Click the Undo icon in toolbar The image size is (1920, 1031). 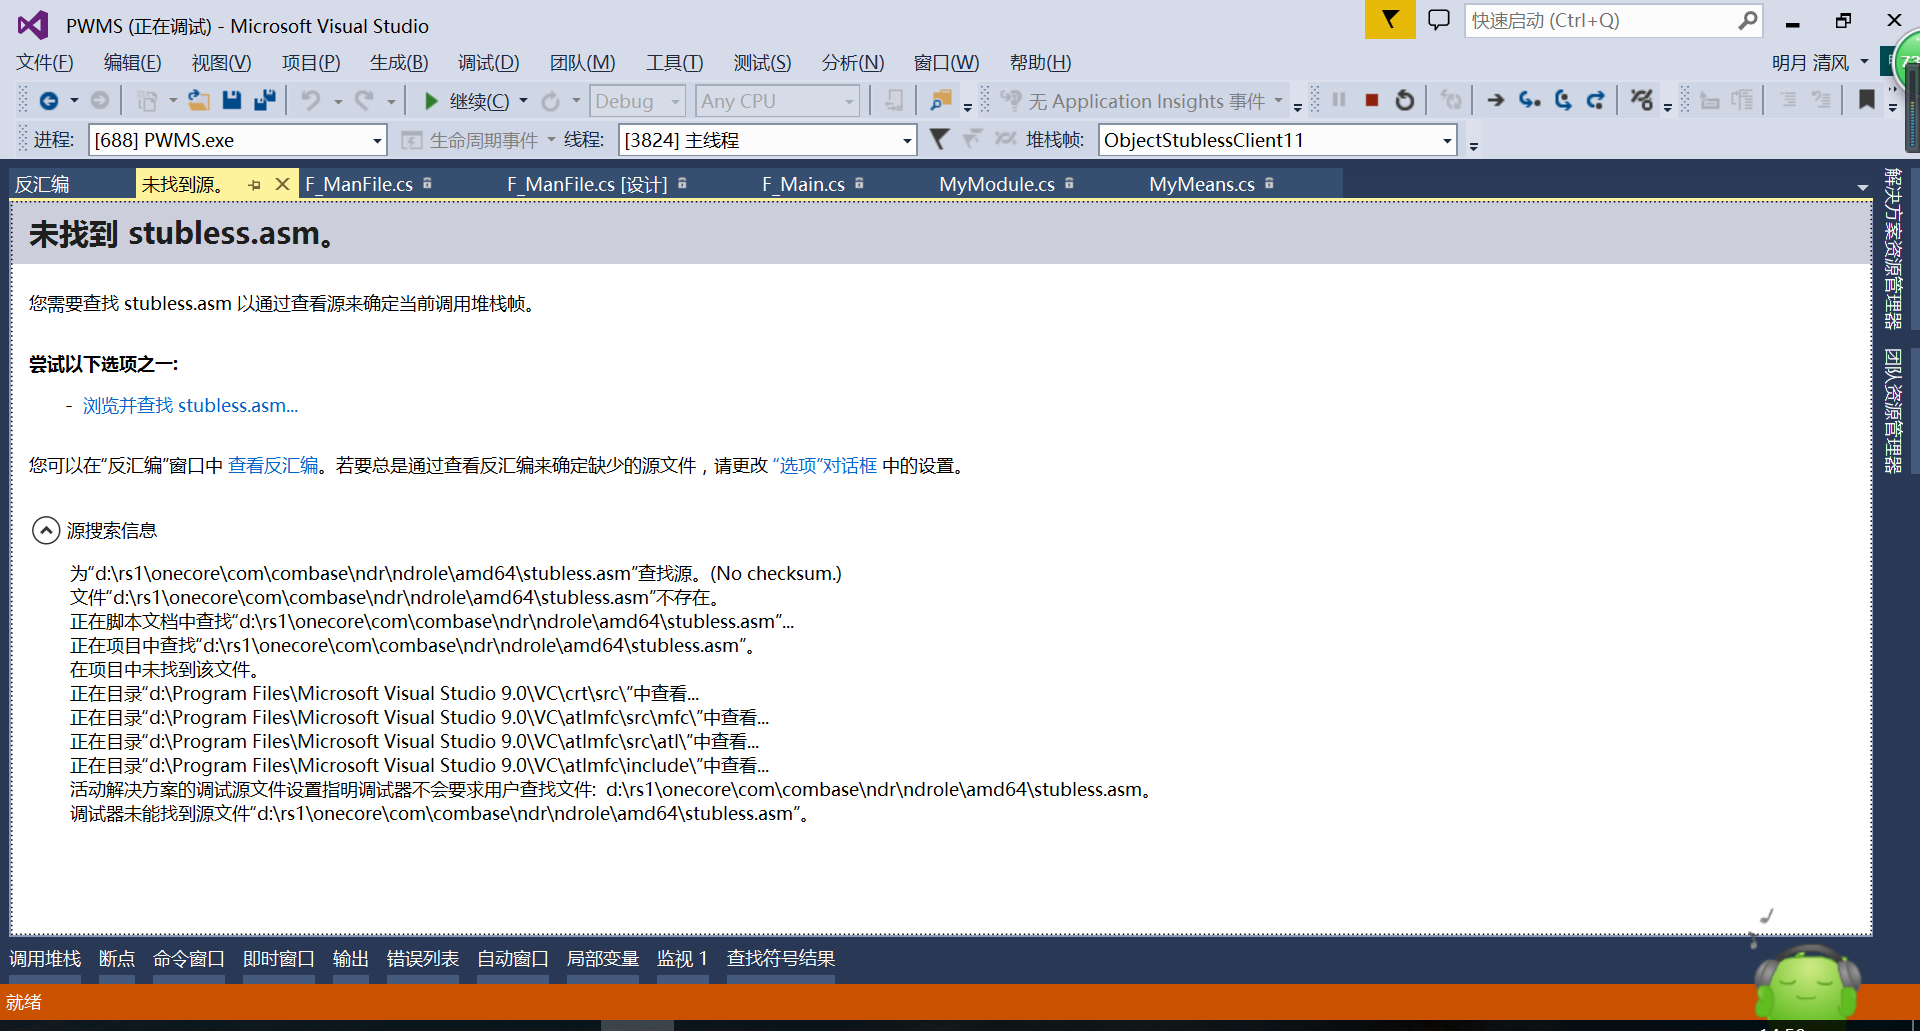click(x=311, y=101)
